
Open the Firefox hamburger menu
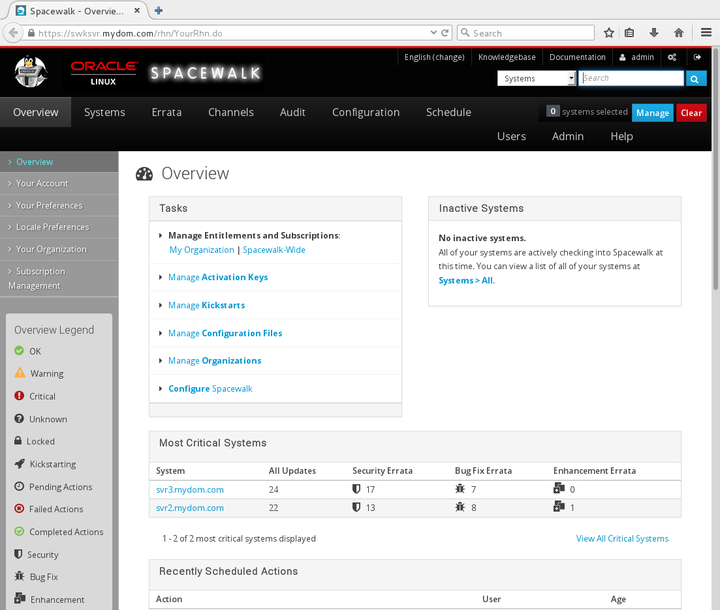click(706, 33)
